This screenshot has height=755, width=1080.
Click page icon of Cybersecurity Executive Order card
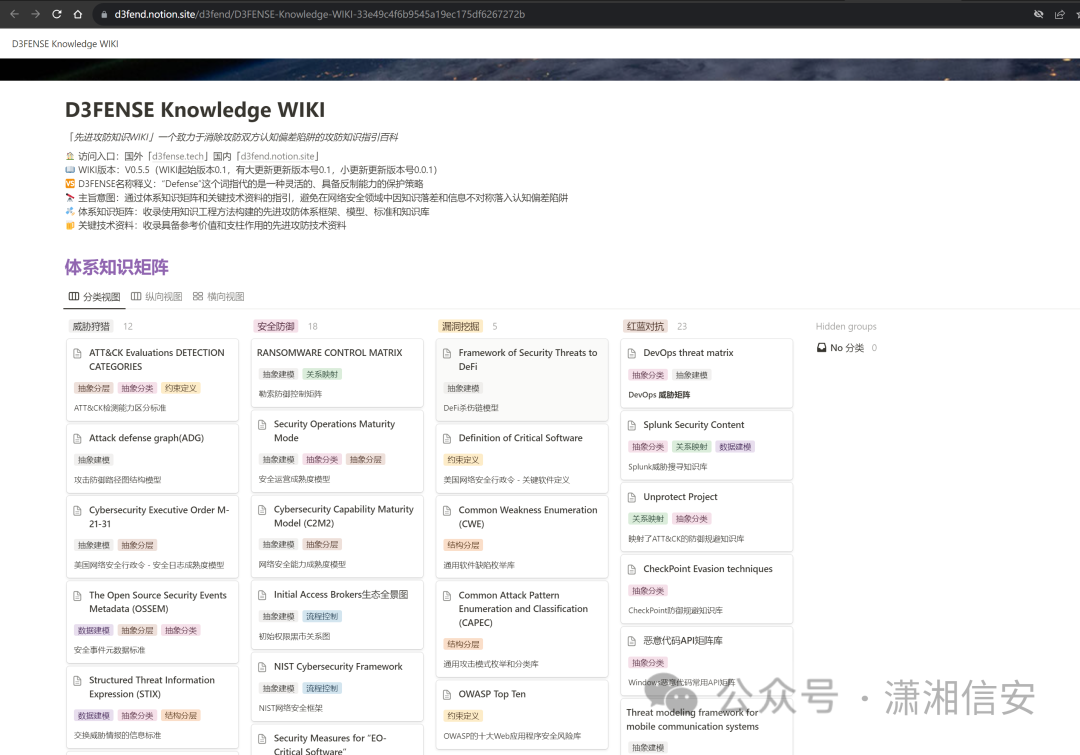pos(78,510)
